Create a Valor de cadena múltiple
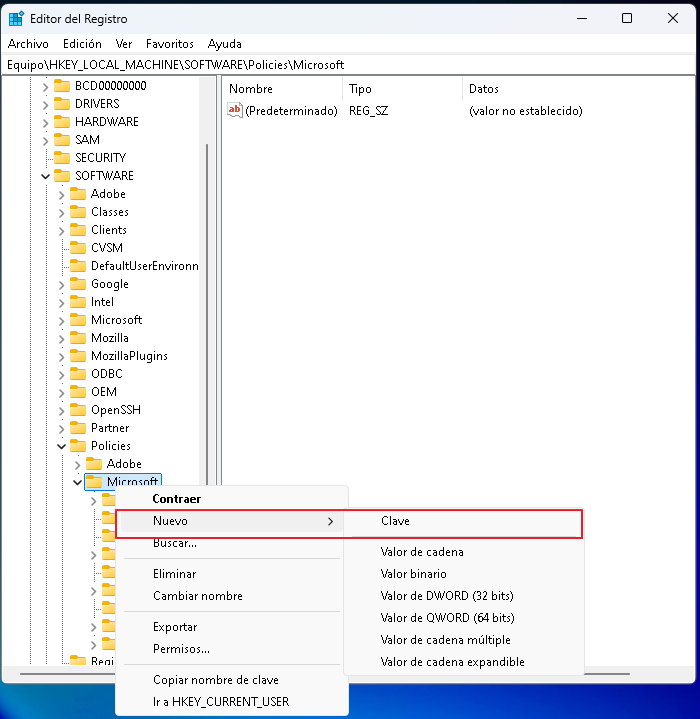 (x=463, y=640)
